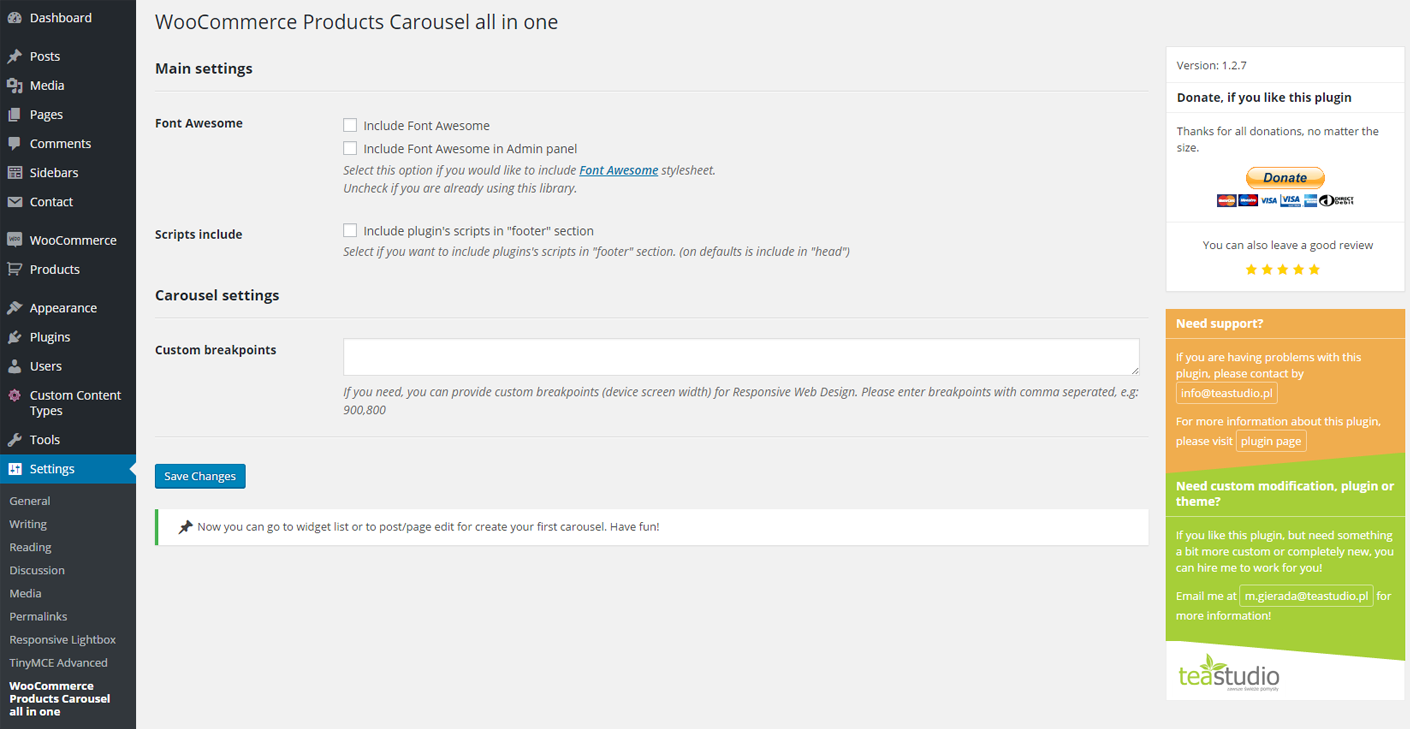Click the Plugins plug icon
Viewport: 1410px width, 729px height.
15,338
